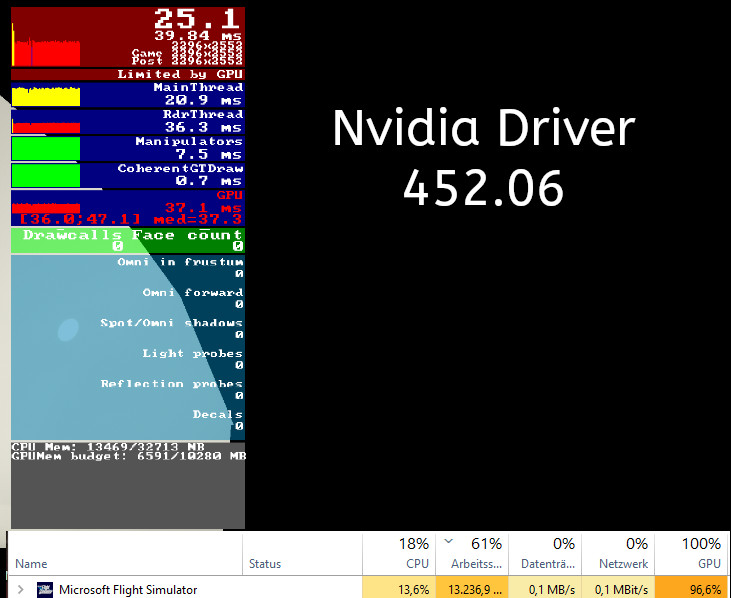Click the green Manipulators timing graph
The image size is (731, 598).
pyautogui.click(x=46, y=149)
